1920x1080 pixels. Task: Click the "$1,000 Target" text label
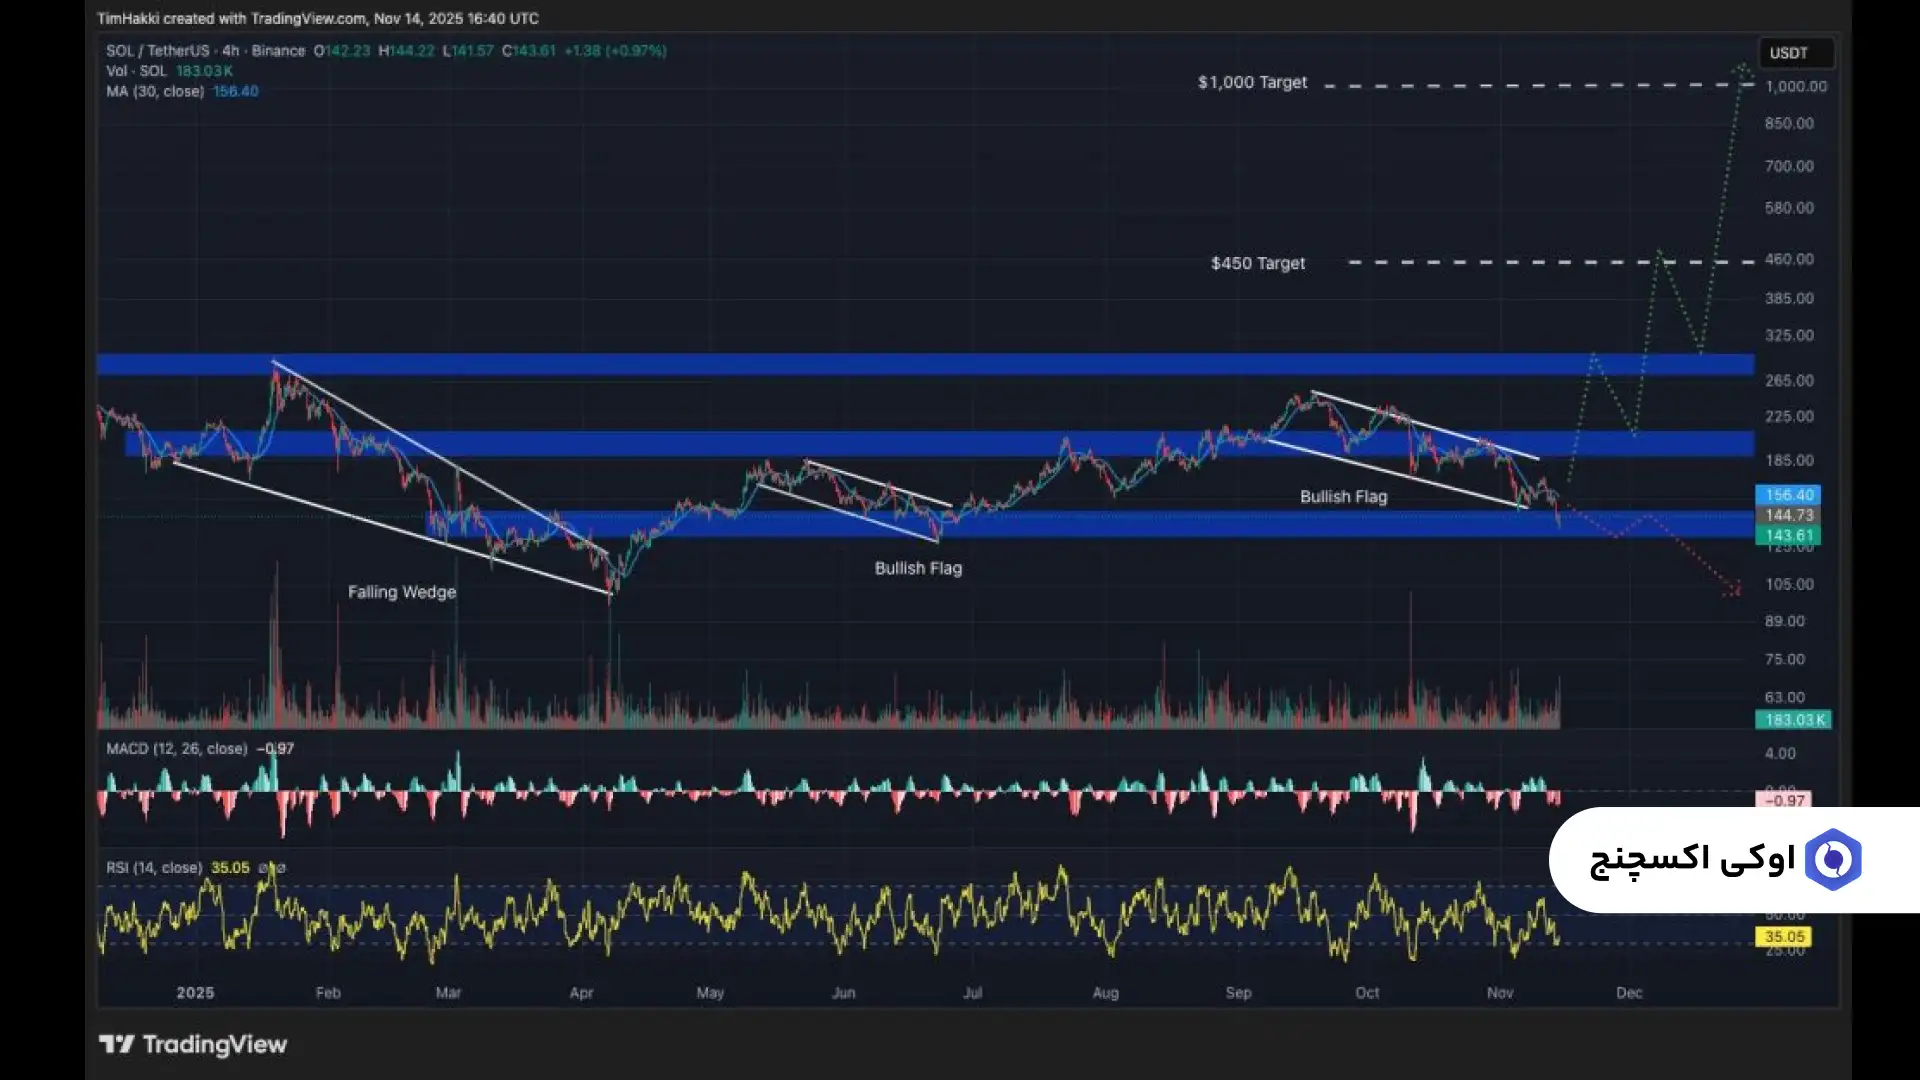tap(1252, 83)
